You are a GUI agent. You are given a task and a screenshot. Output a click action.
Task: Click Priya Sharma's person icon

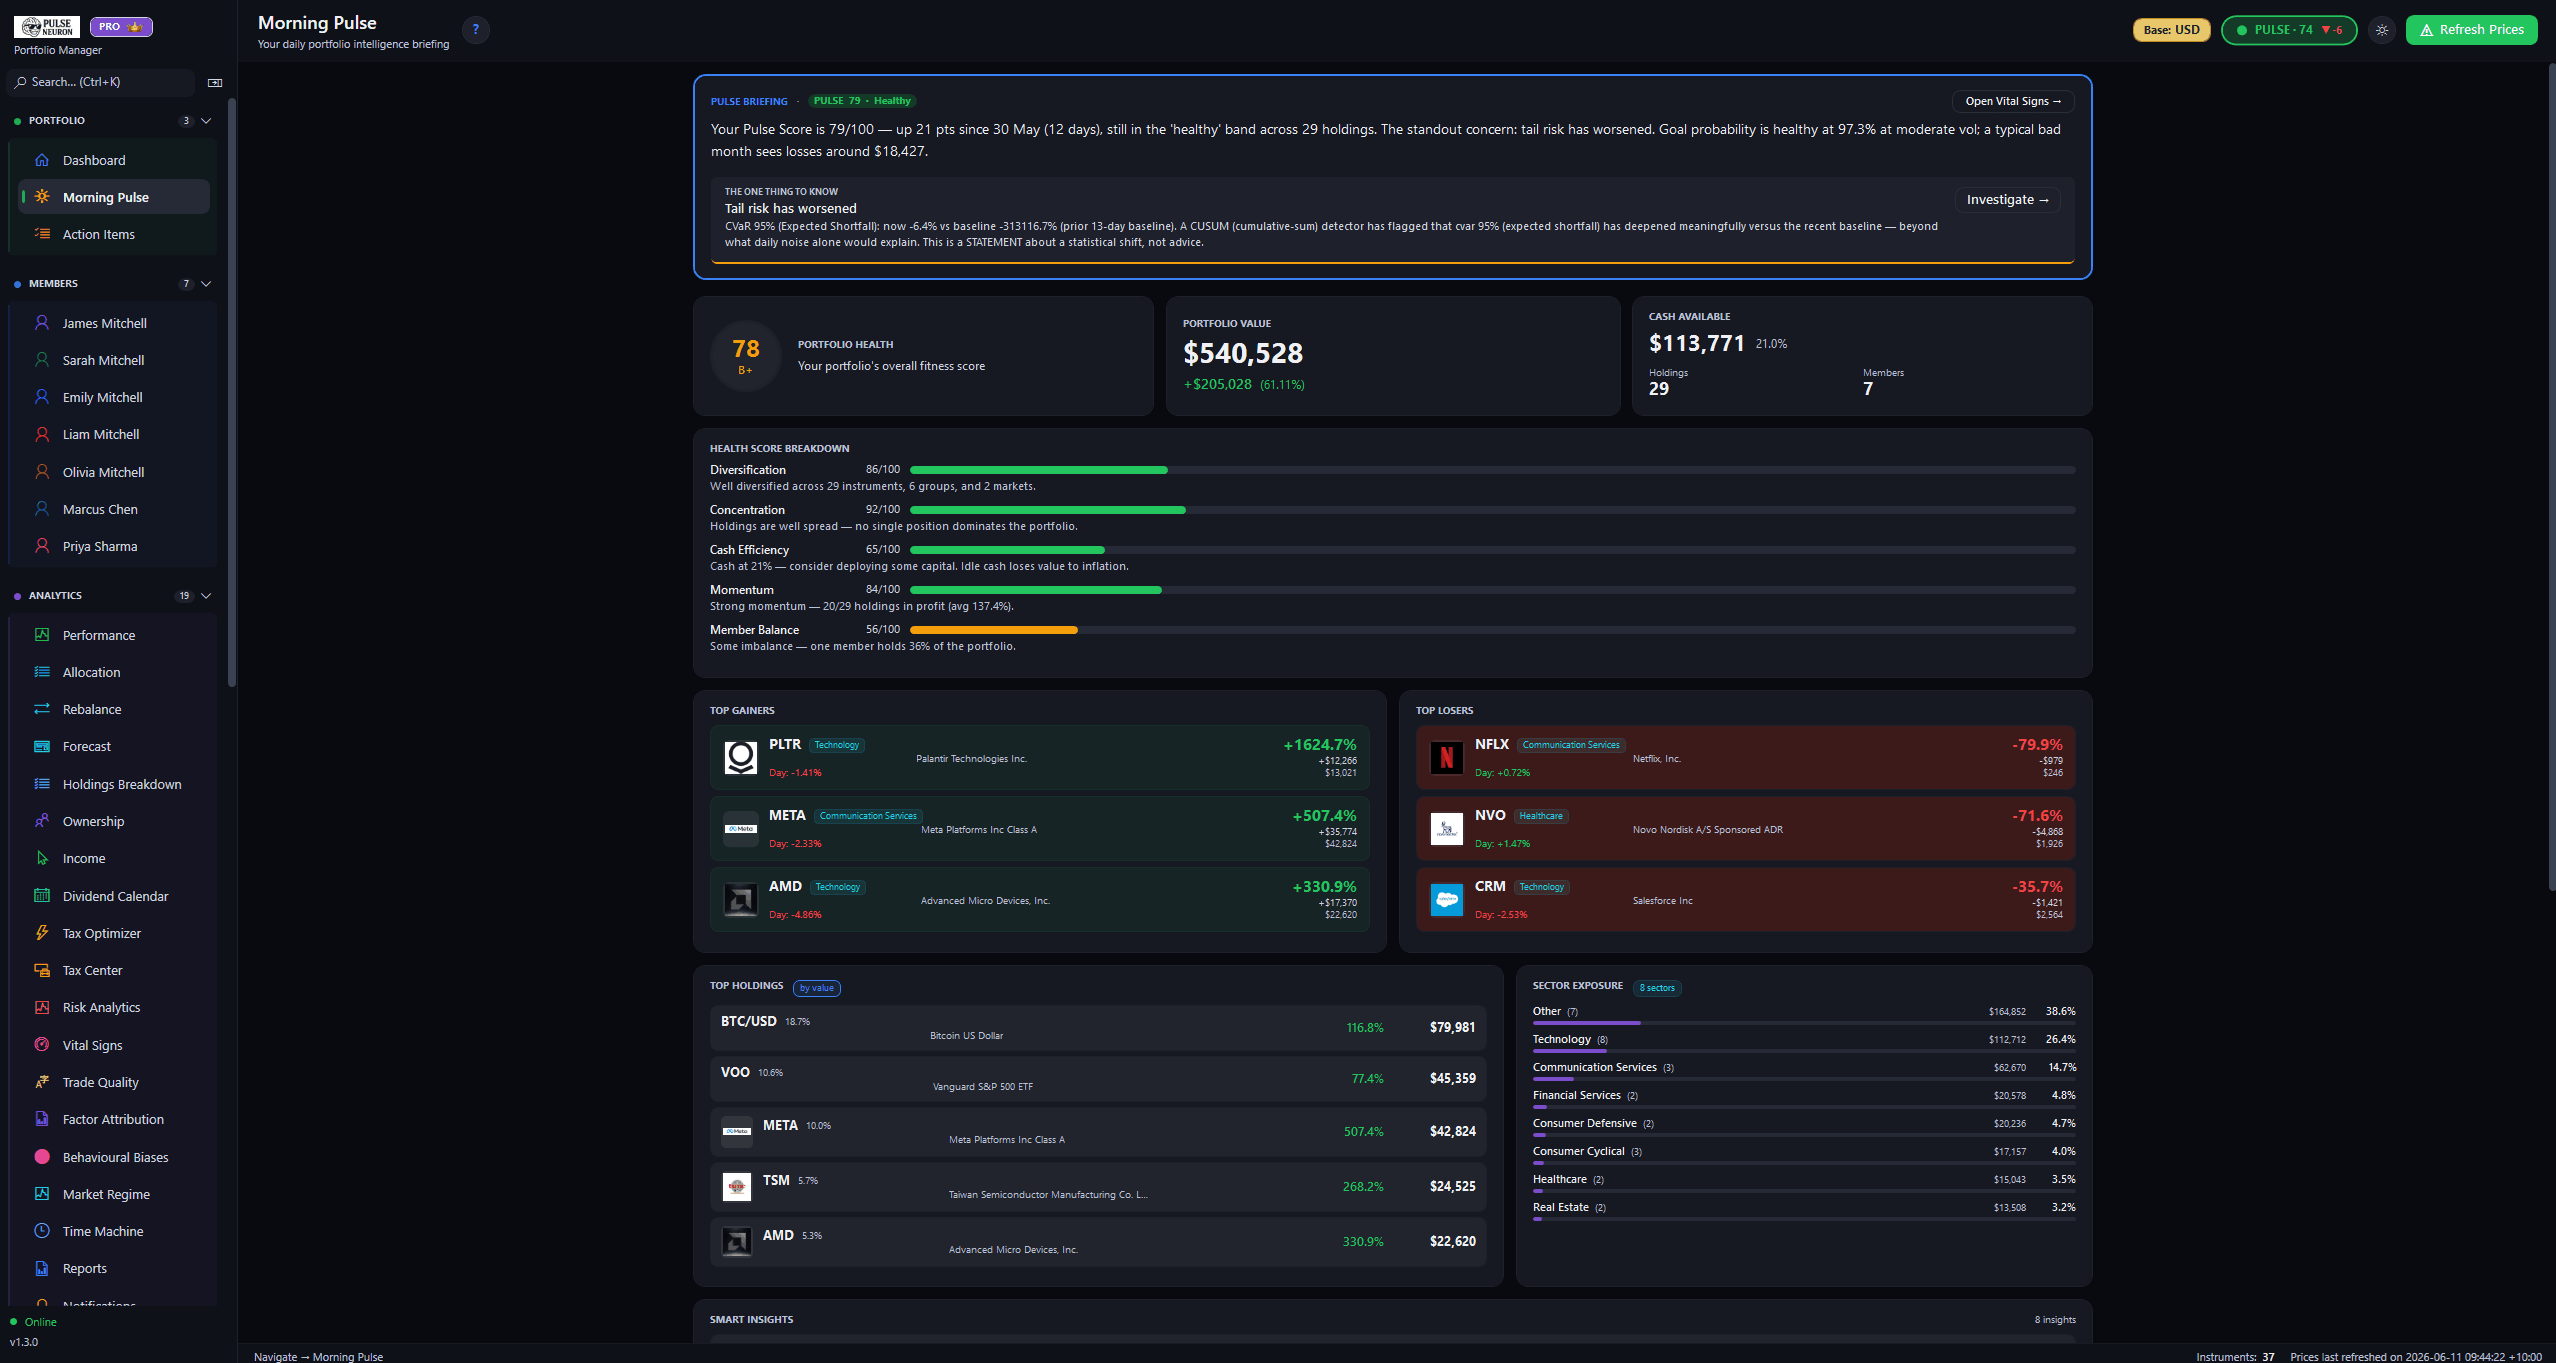[x=42, y=546]
